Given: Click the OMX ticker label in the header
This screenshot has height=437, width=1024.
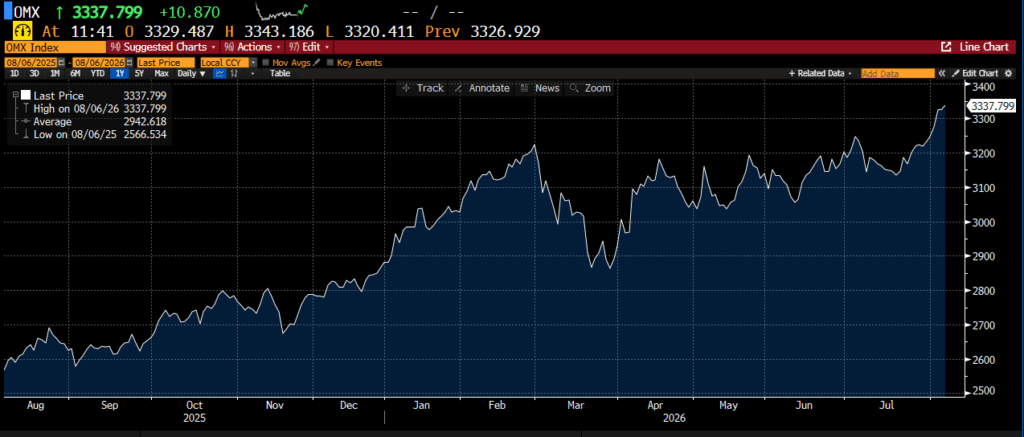Looking at the screenshot, I should [x=27, y=12].
